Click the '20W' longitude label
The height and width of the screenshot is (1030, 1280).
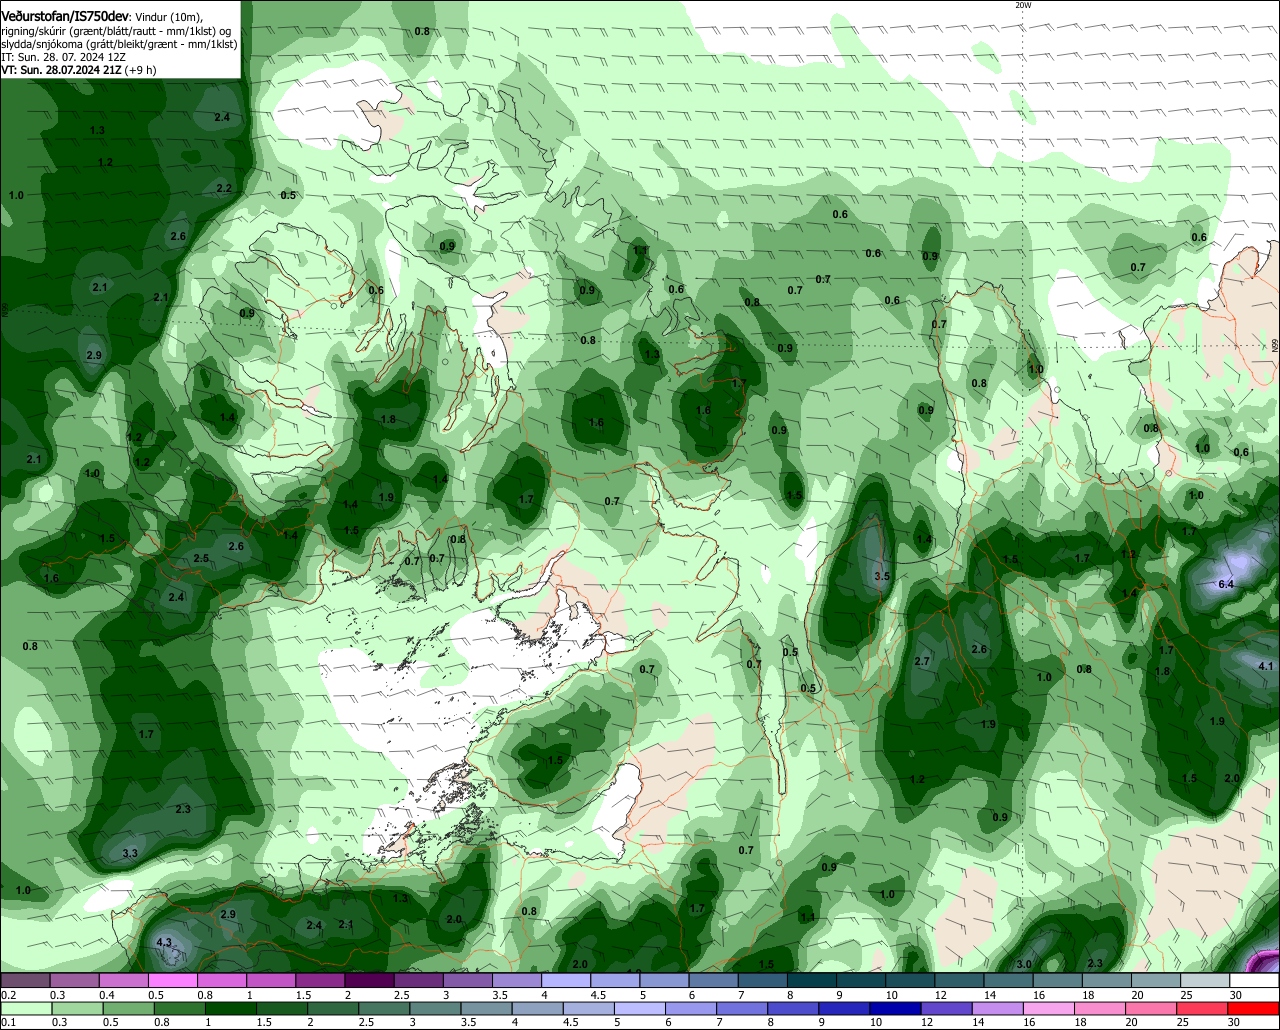[1022, 5]
